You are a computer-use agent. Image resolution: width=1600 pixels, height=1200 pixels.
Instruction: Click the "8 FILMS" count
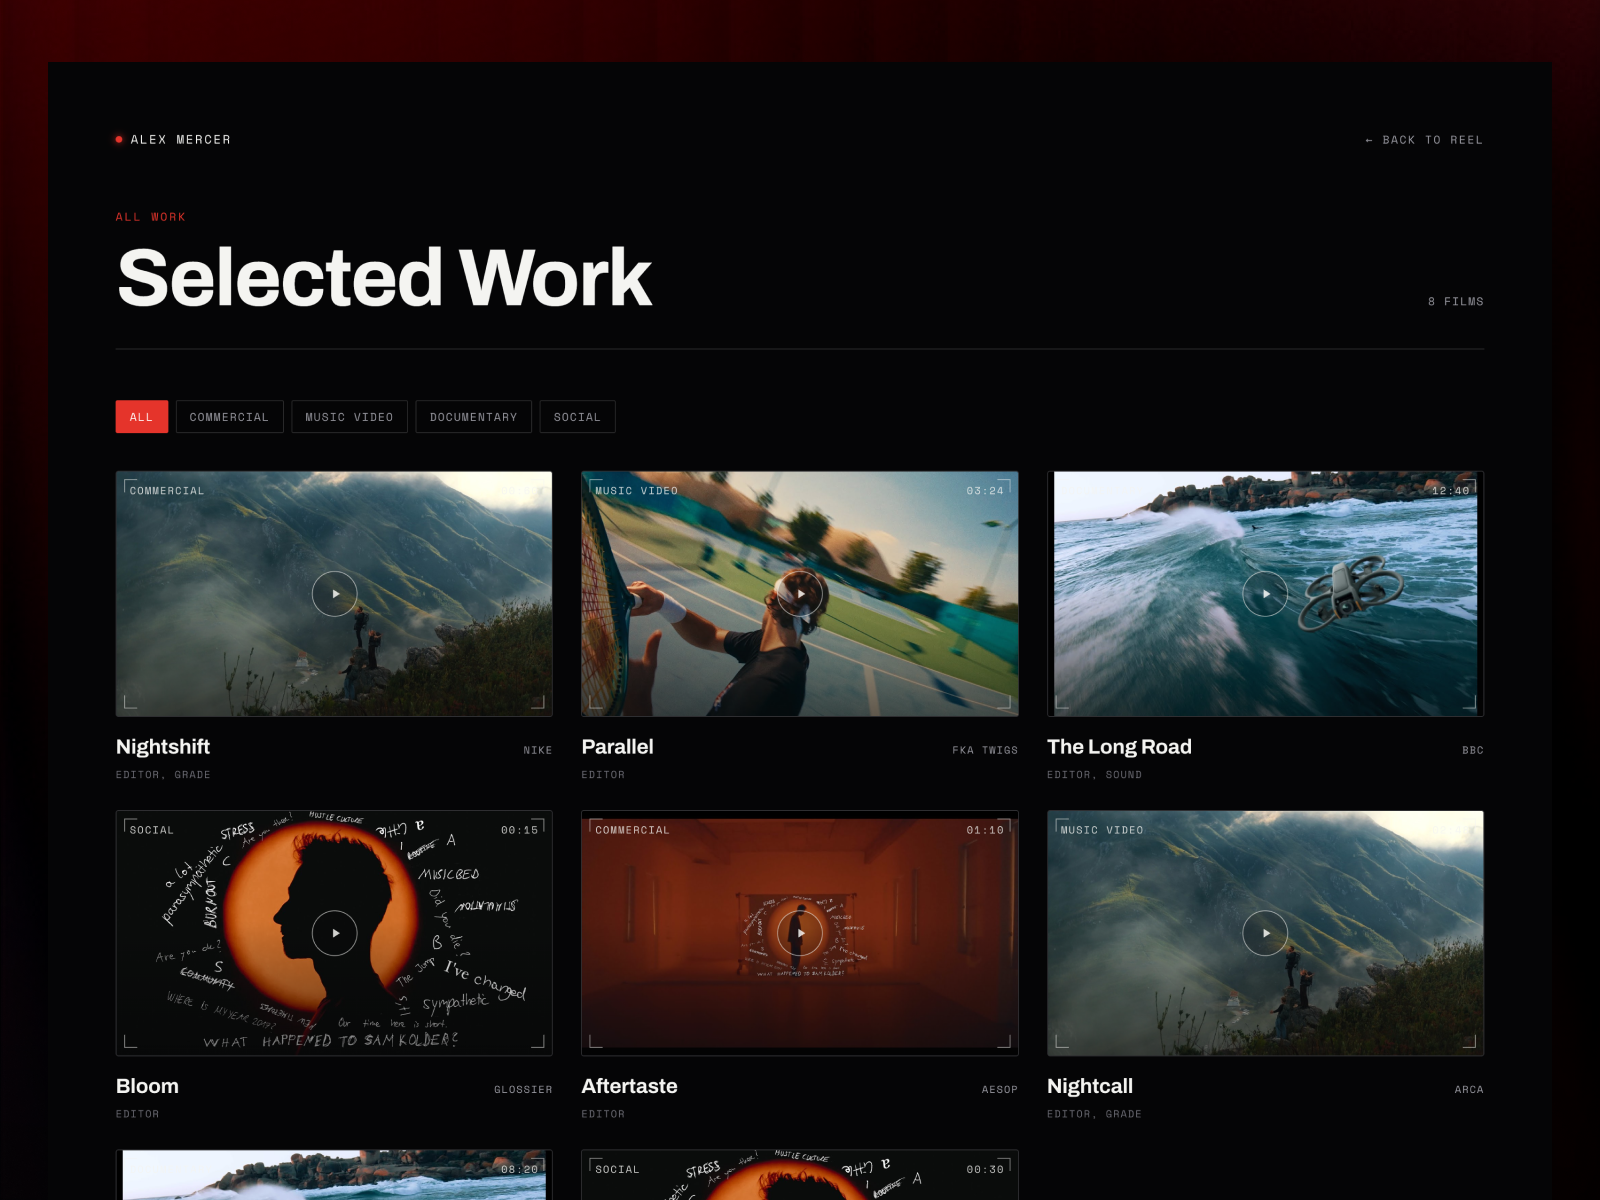(x=1456, y=302)
